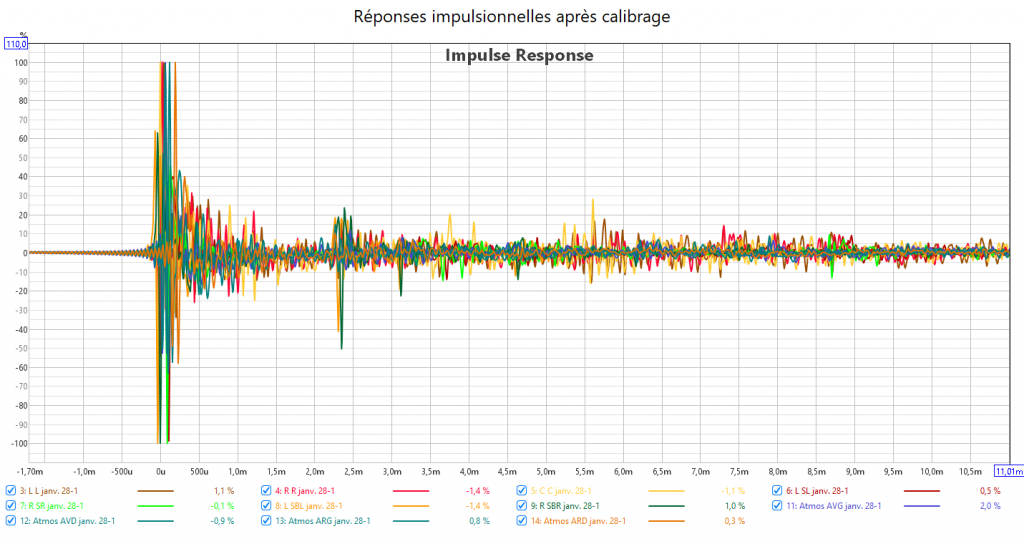
Task: Click the green line swatch for 7: R SR
Action: point(154,506)
